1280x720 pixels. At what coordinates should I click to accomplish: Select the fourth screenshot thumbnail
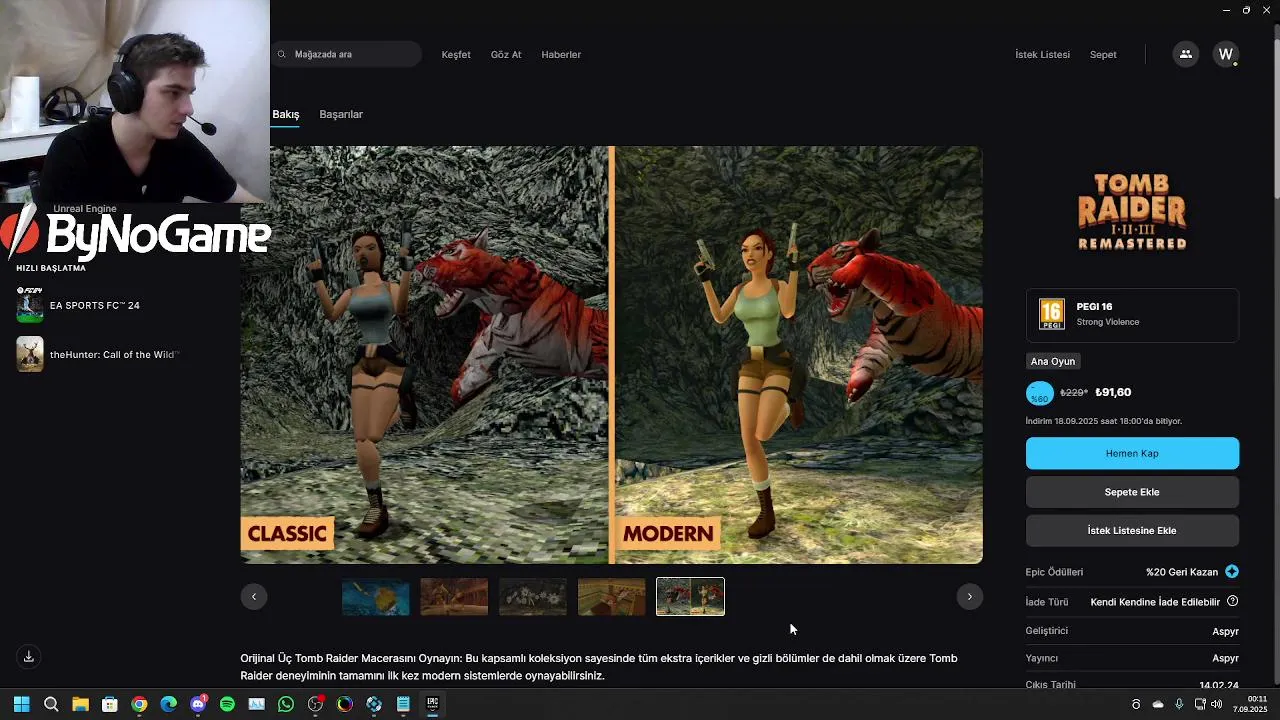pos(612,597)
